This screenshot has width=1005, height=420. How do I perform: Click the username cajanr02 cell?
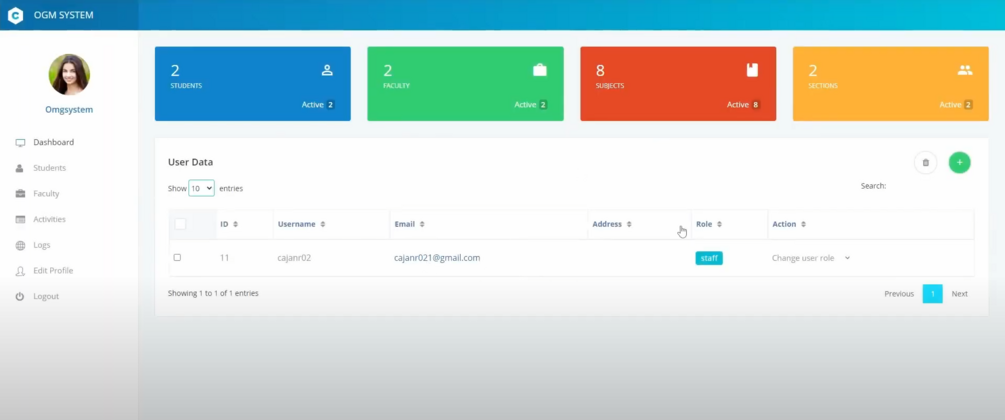tap(294, 258)
